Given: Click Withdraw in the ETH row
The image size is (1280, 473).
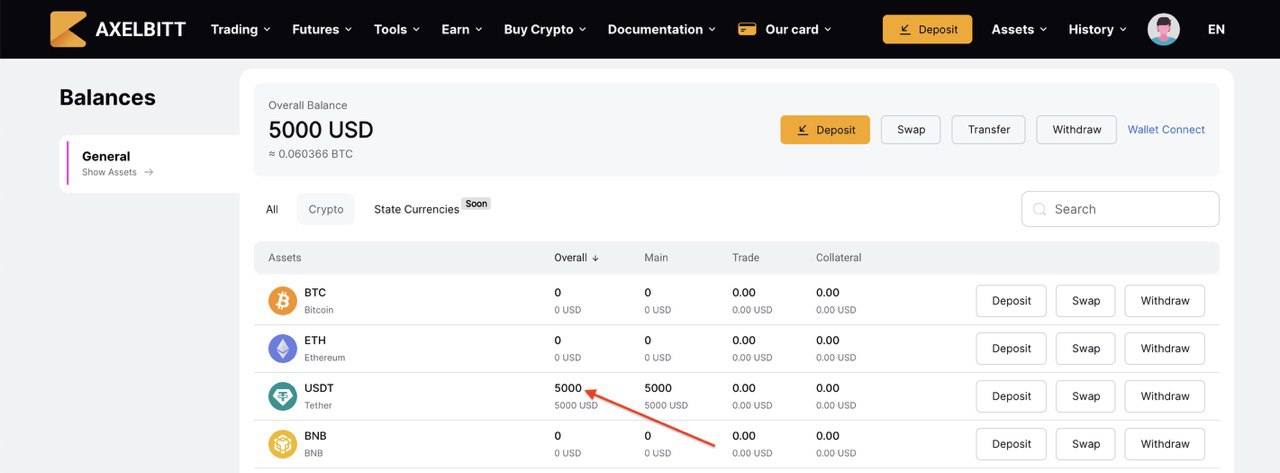Looking at the screenshot, I should tap(1165, 349).
